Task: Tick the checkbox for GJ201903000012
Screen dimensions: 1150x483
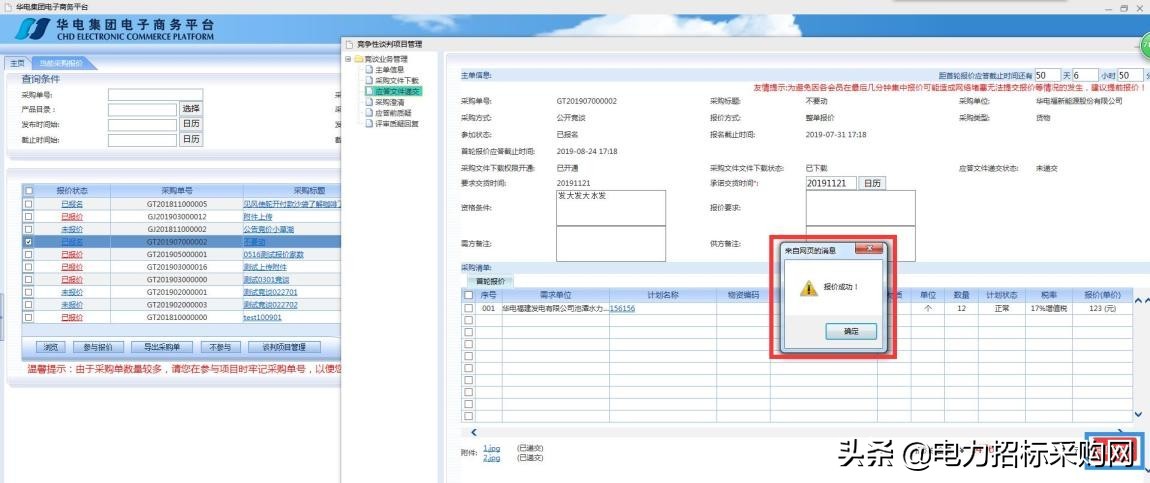Action: [29, 216]
